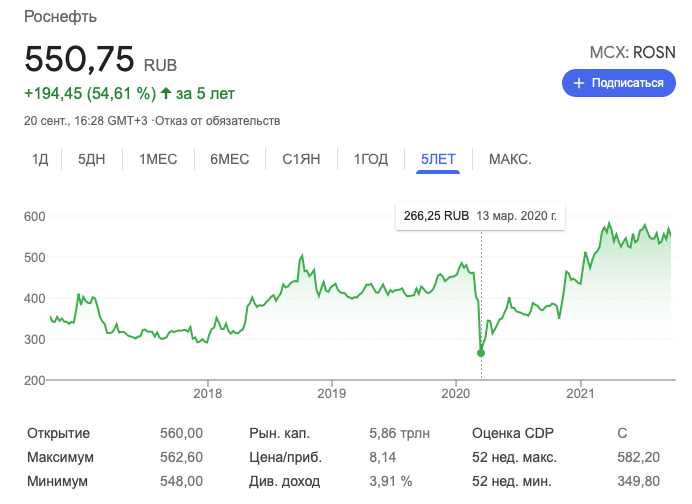
Task: Click the 266,25 RUB chart tooltip
Action: coord(480,216)
